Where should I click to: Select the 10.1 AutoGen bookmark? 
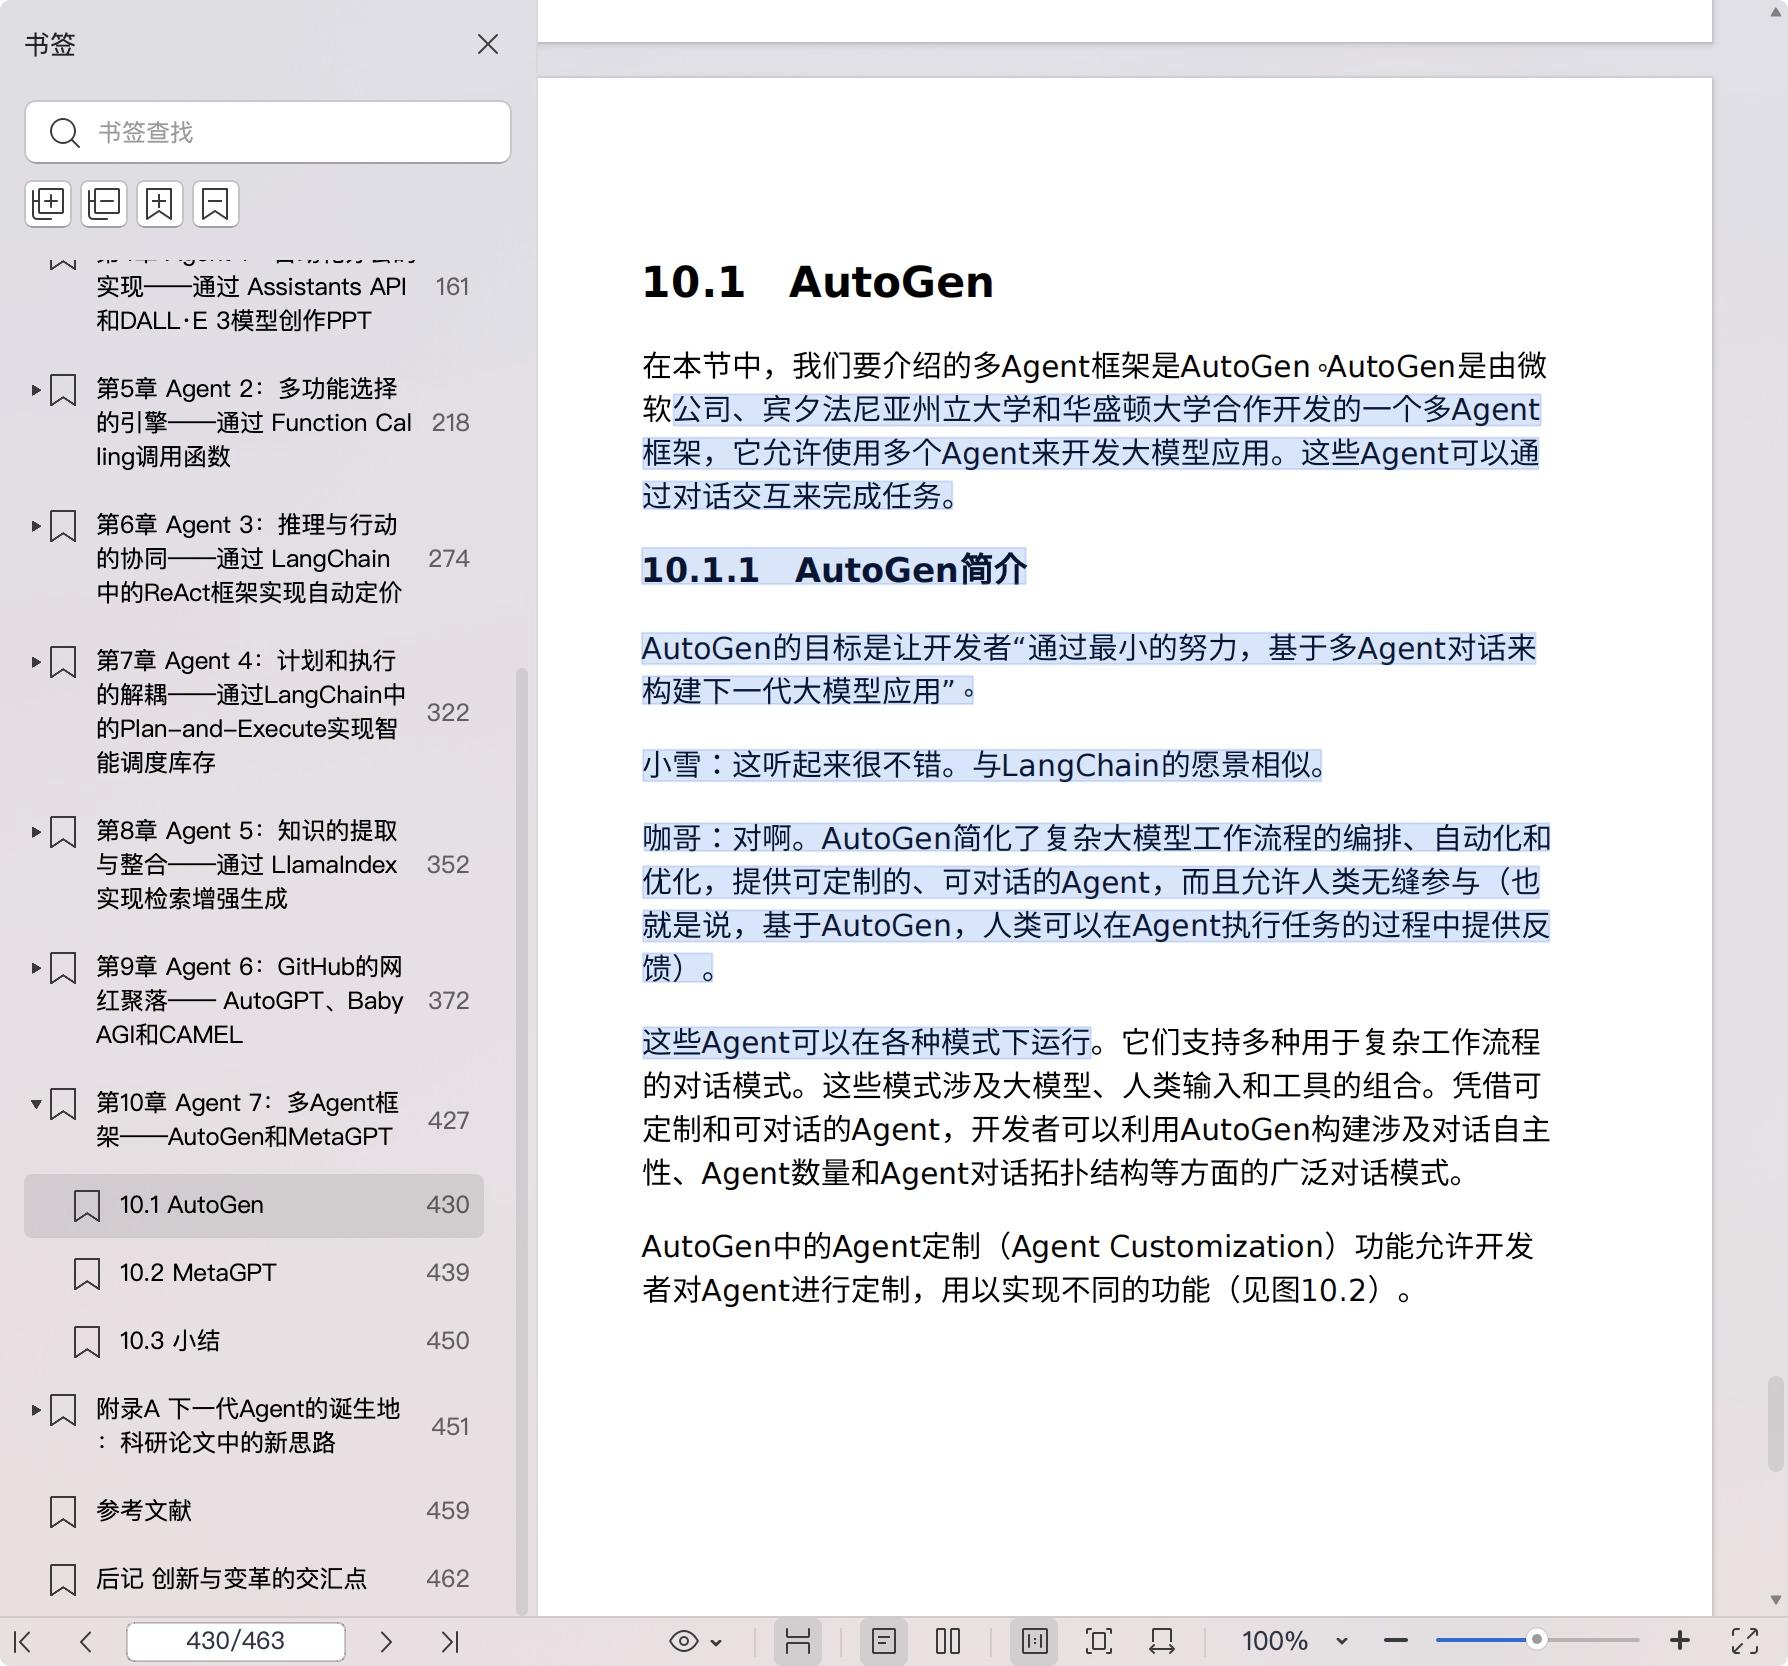point(254,1205)
